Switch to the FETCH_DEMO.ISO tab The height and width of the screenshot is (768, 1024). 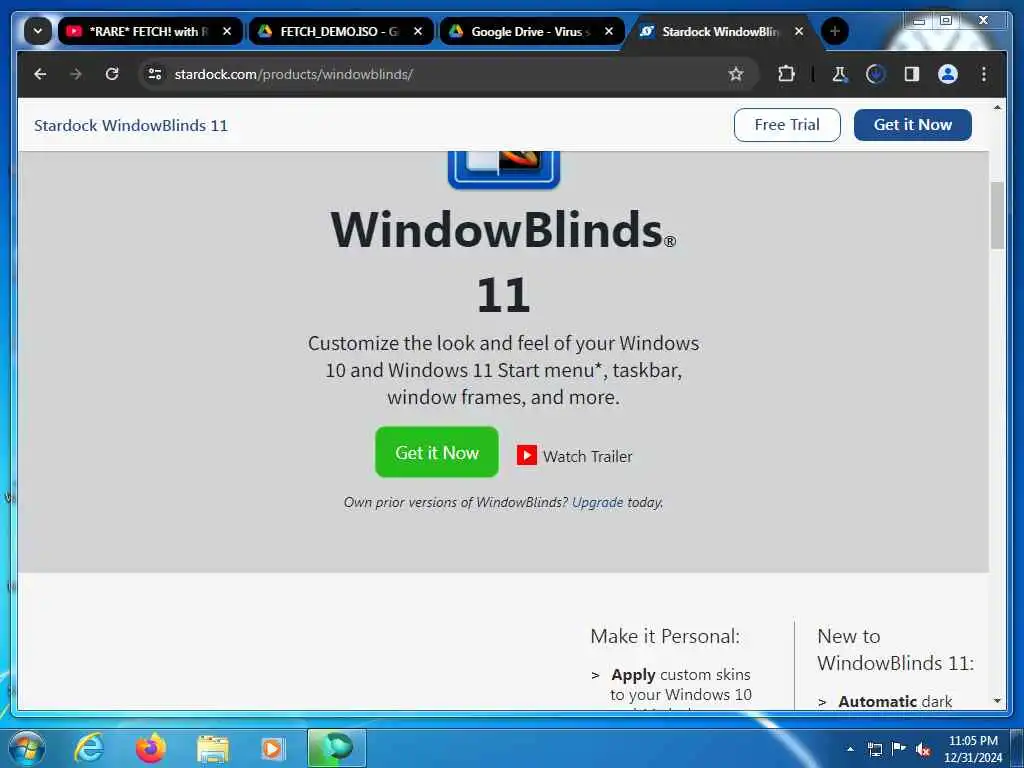(341, 31)
